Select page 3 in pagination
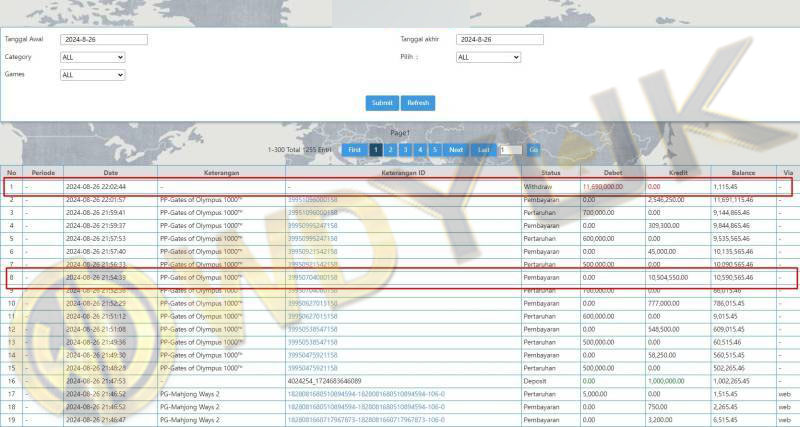The image size is (800, 427). (405, 149)
